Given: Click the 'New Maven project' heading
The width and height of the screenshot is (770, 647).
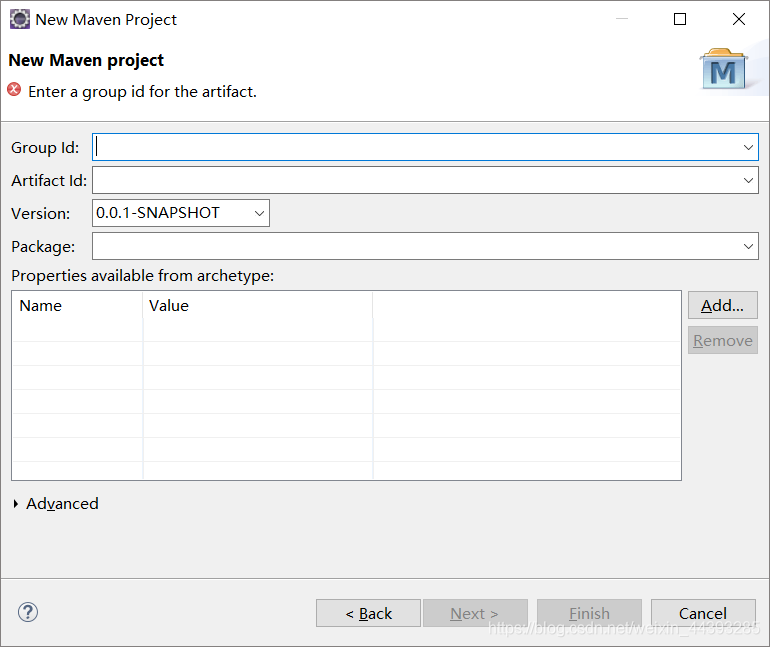Looking at the screenshot, I should click(86, 60).
